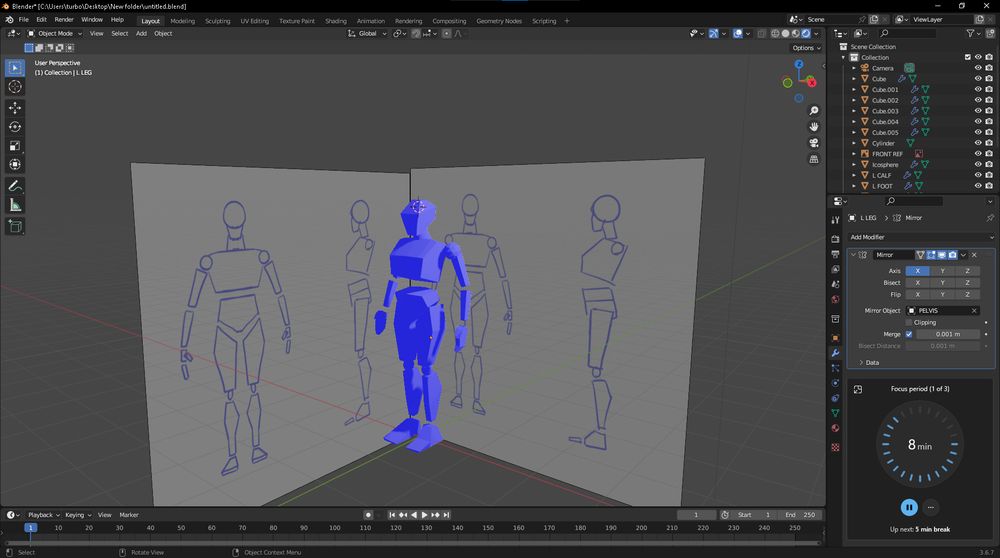Switch to wireframe viewport shading
Screen dimensions: 1000x558
click(x=774, y=33)
